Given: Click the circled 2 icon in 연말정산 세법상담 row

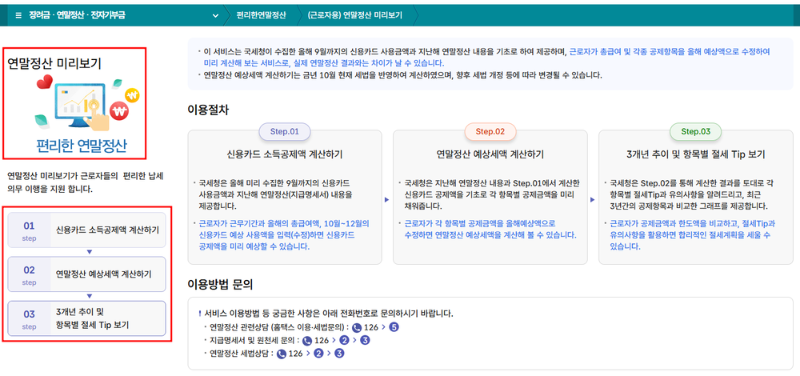Looking at the screenshot, I should pos(319,353).
